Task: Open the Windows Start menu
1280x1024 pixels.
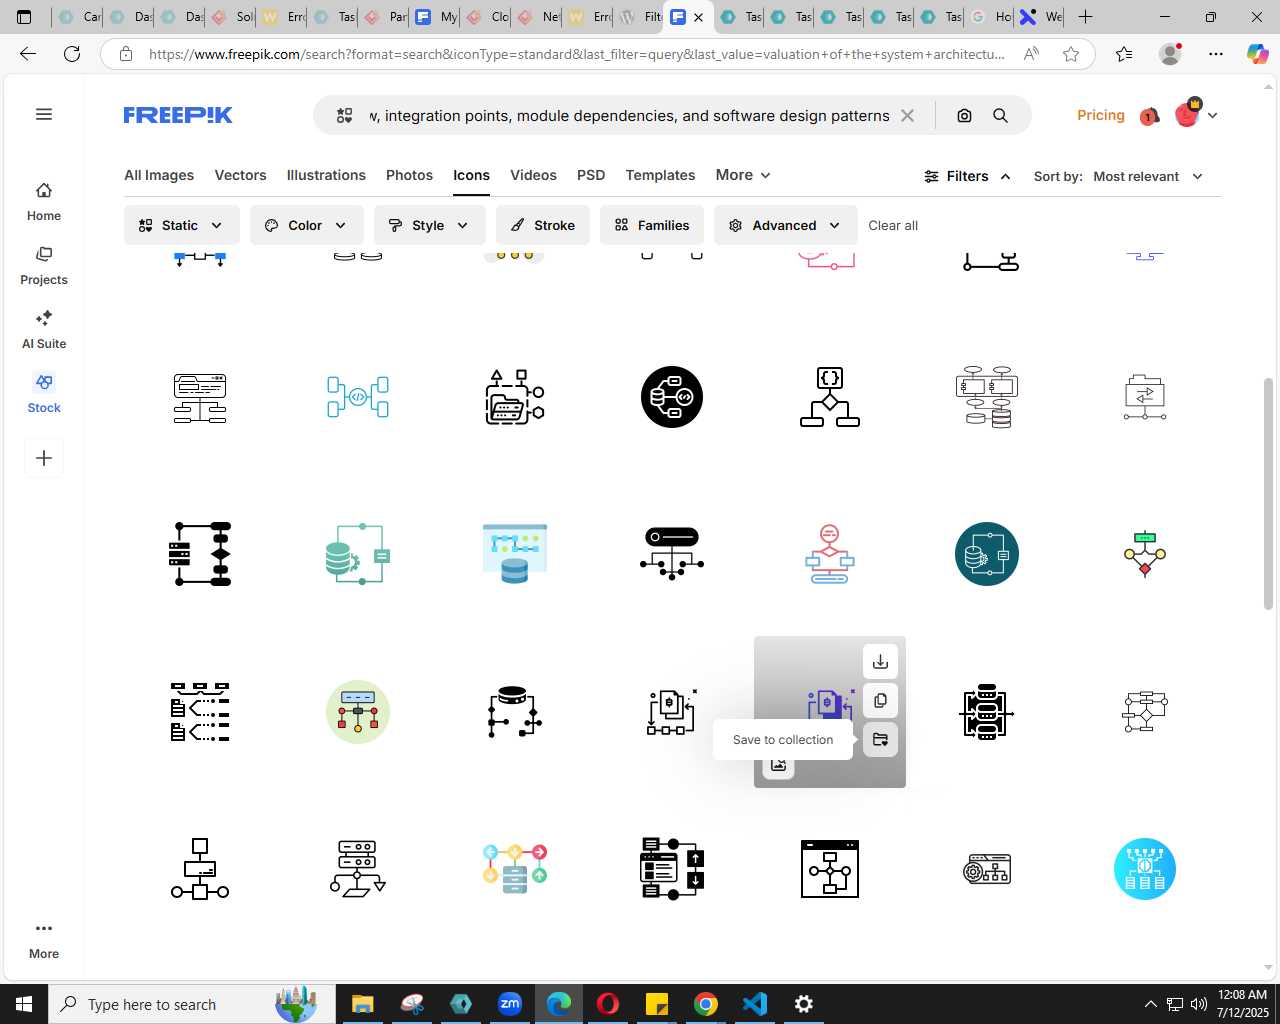Action: pos(24,1004)
